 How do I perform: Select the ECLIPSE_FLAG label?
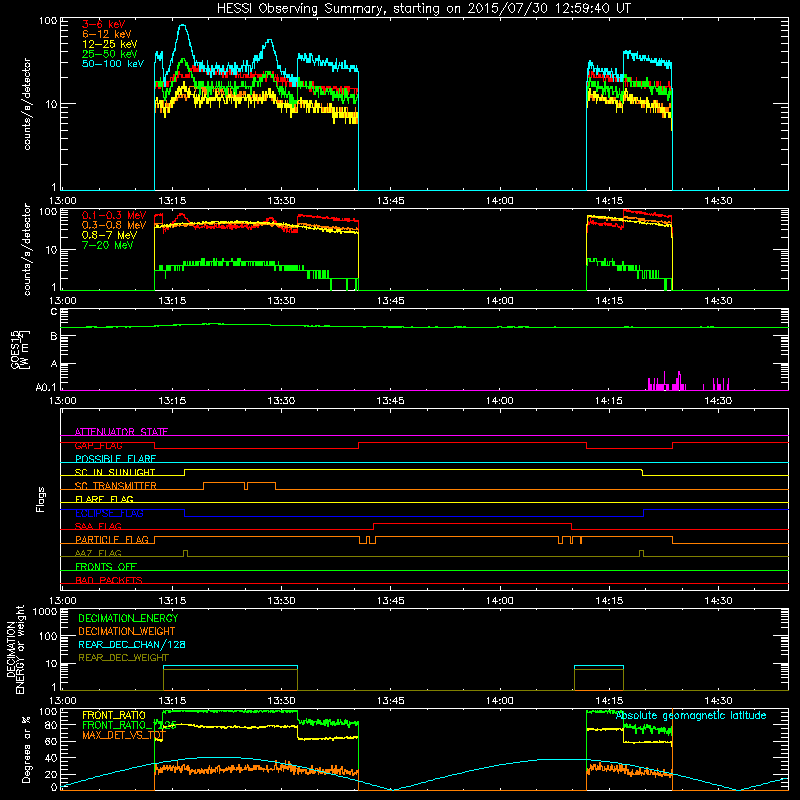click(x=109, y=513)
